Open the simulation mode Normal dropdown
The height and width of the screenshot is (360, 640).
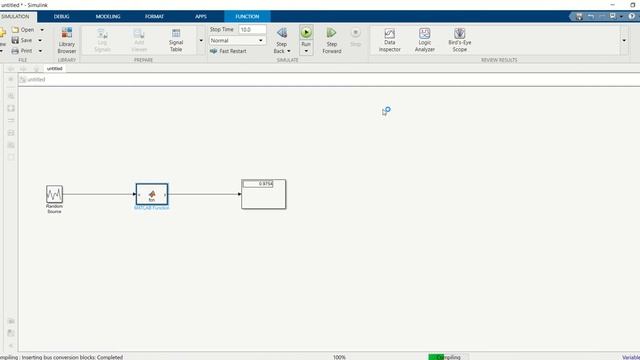pyautogui.click(x=238, y=40)
